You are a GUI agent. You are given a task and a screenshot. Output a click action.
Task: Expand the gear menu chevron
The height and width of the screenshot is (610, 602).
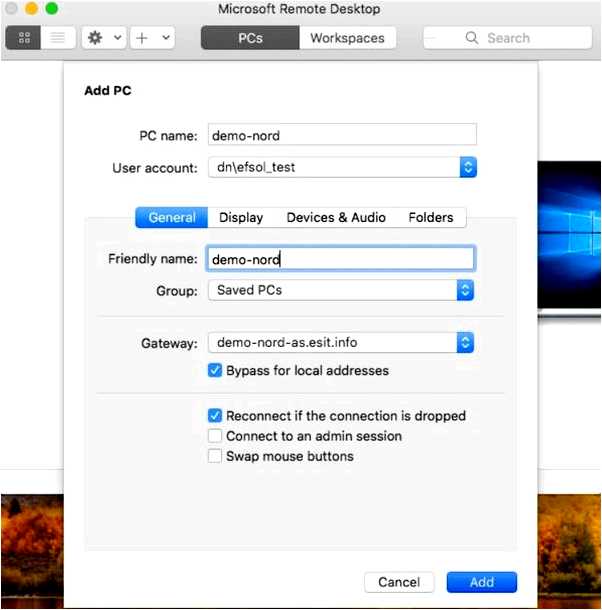(118, 38)
